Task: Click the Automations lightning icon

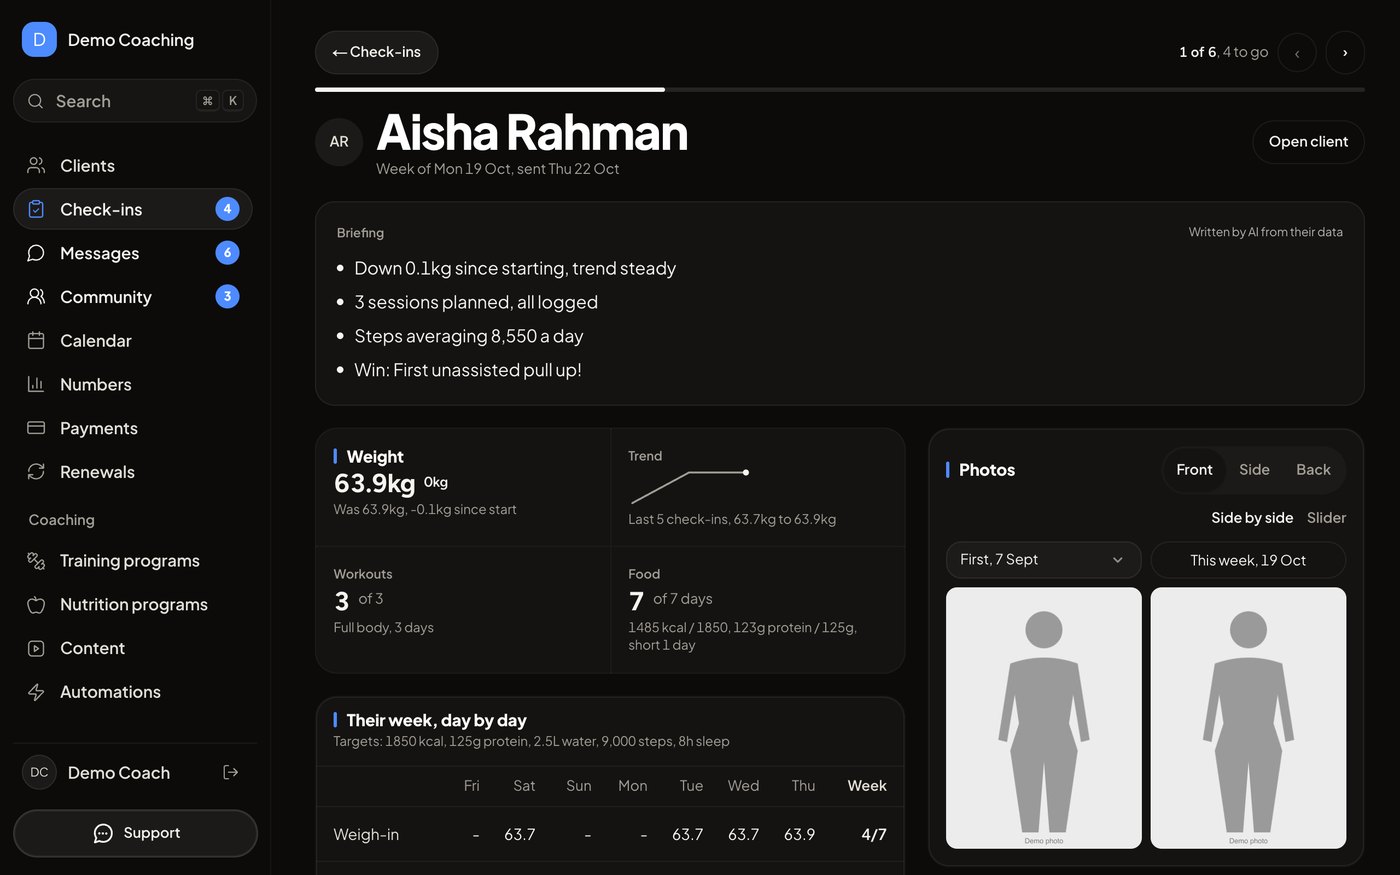Action: (x=36, y=692)
